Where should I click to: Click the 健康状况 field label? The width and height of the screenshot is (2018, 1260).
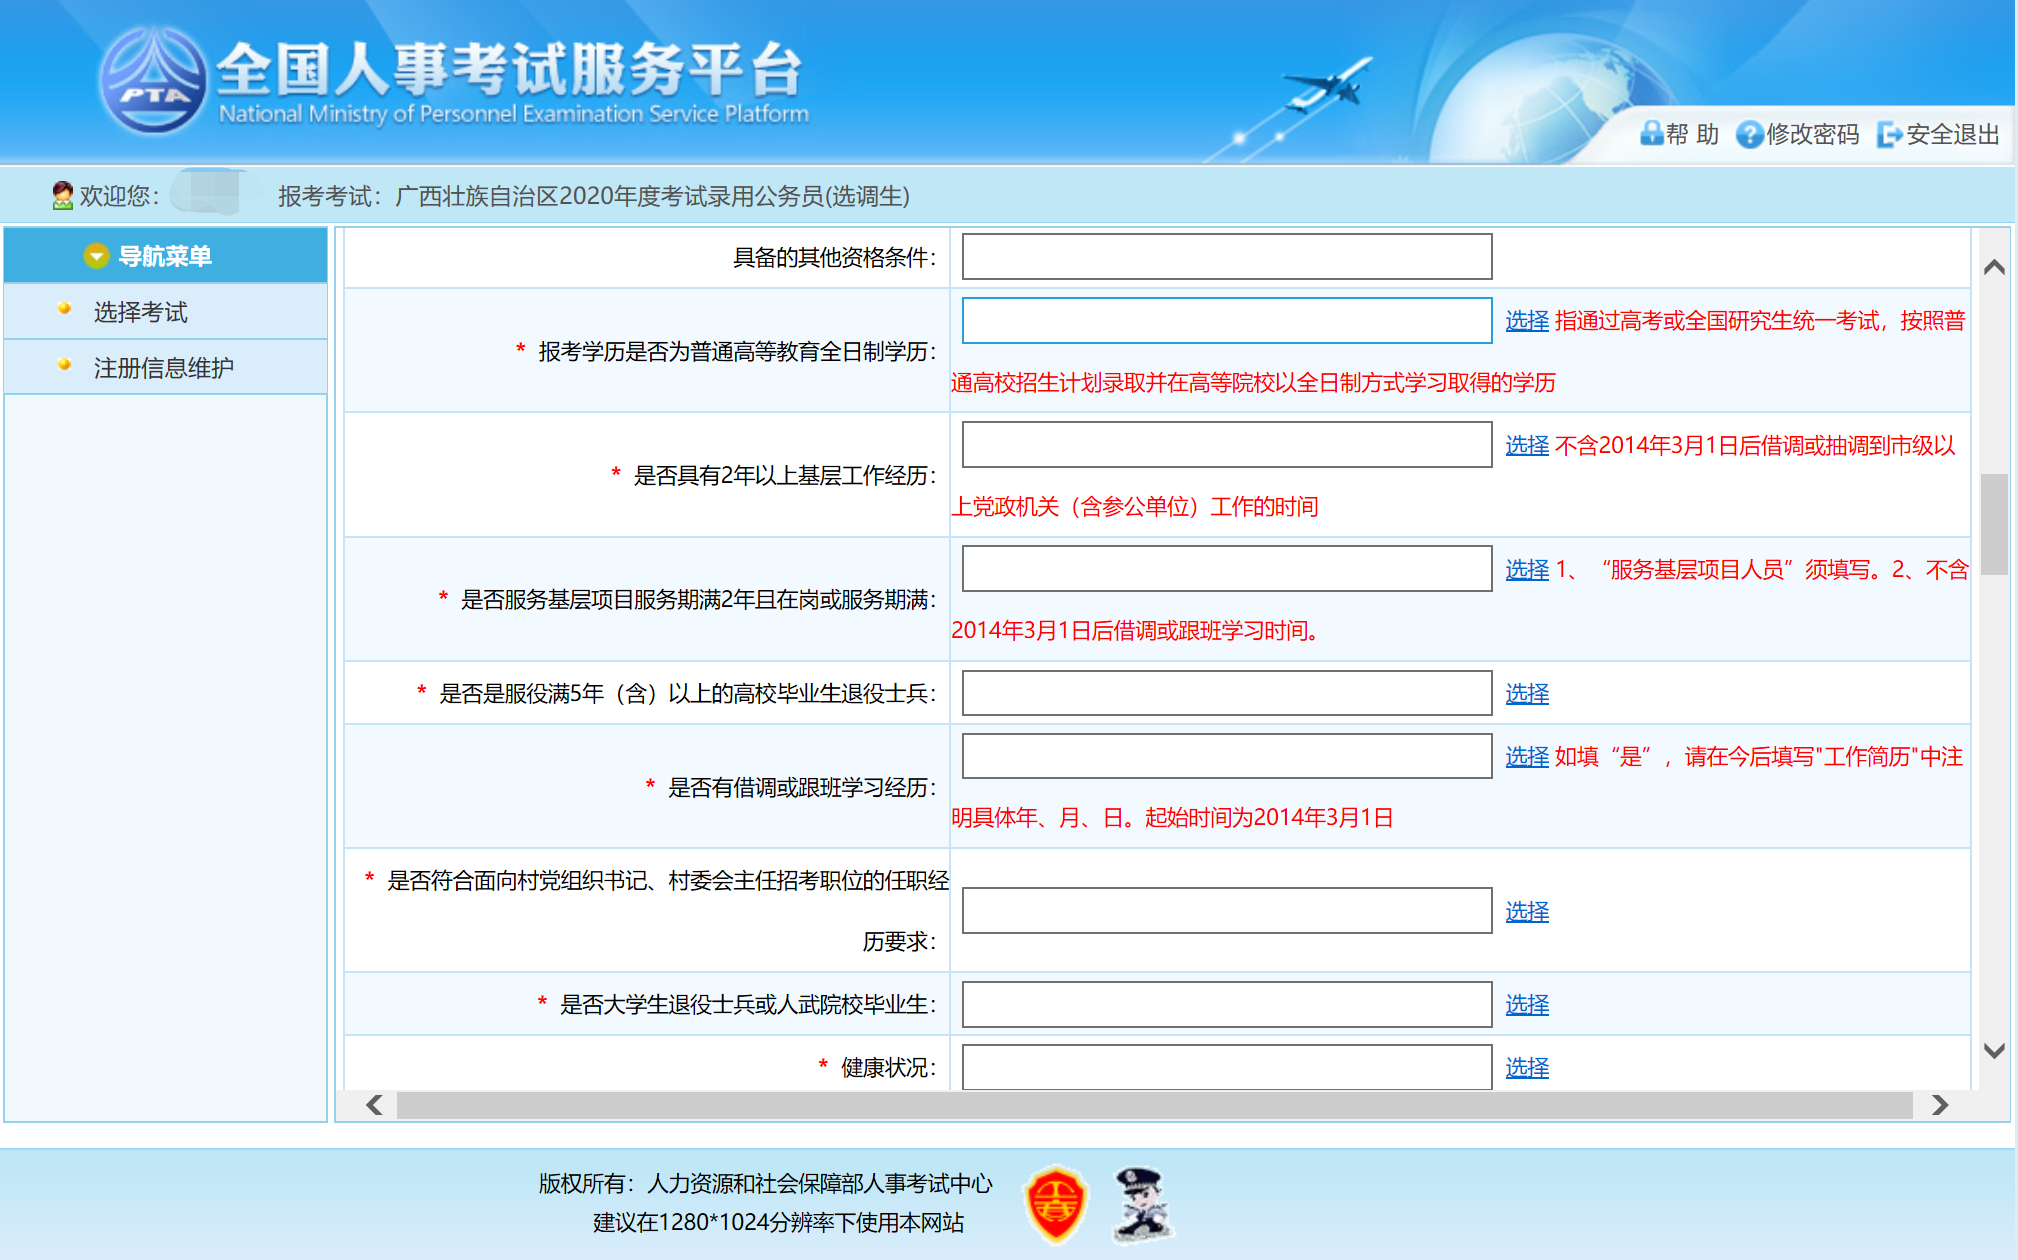coord(888,1068)
